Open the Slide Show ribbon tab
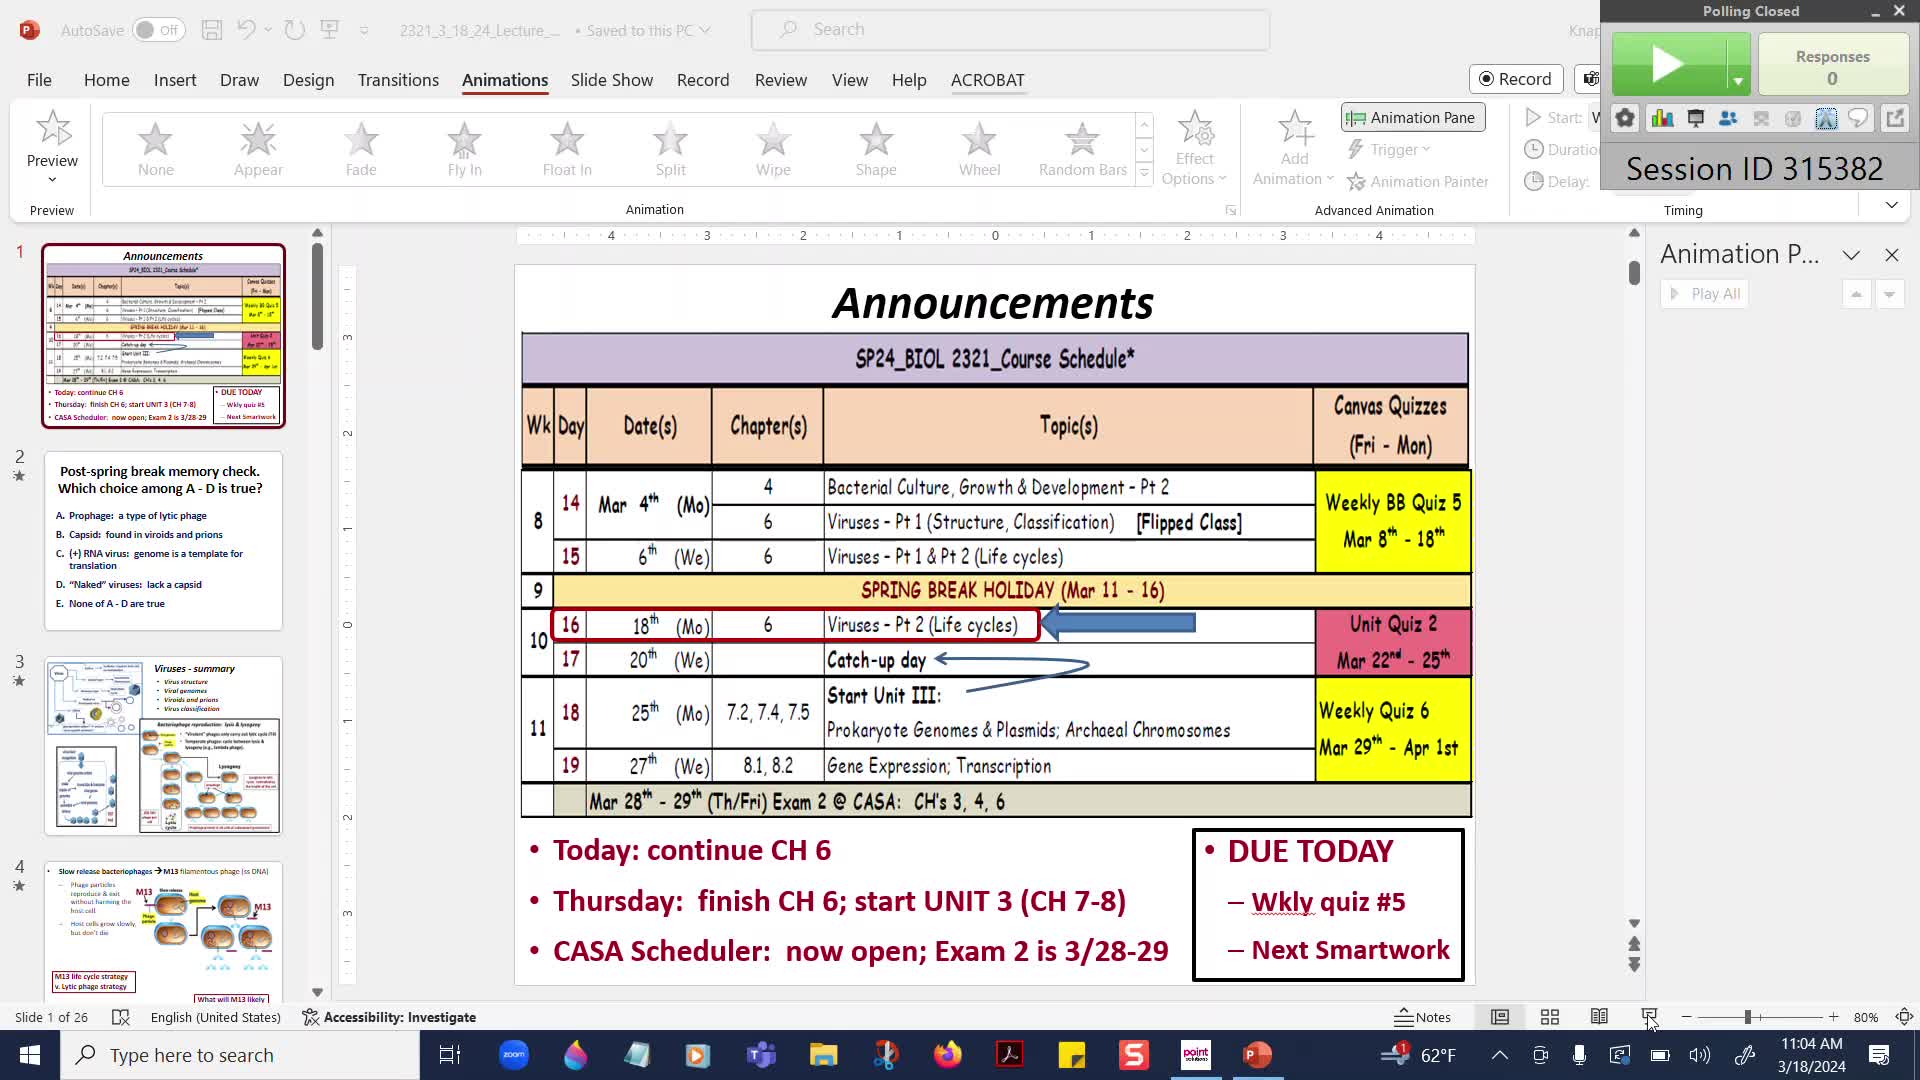This screenshot has width=1920, height=1080. click(x=611, y=80)
